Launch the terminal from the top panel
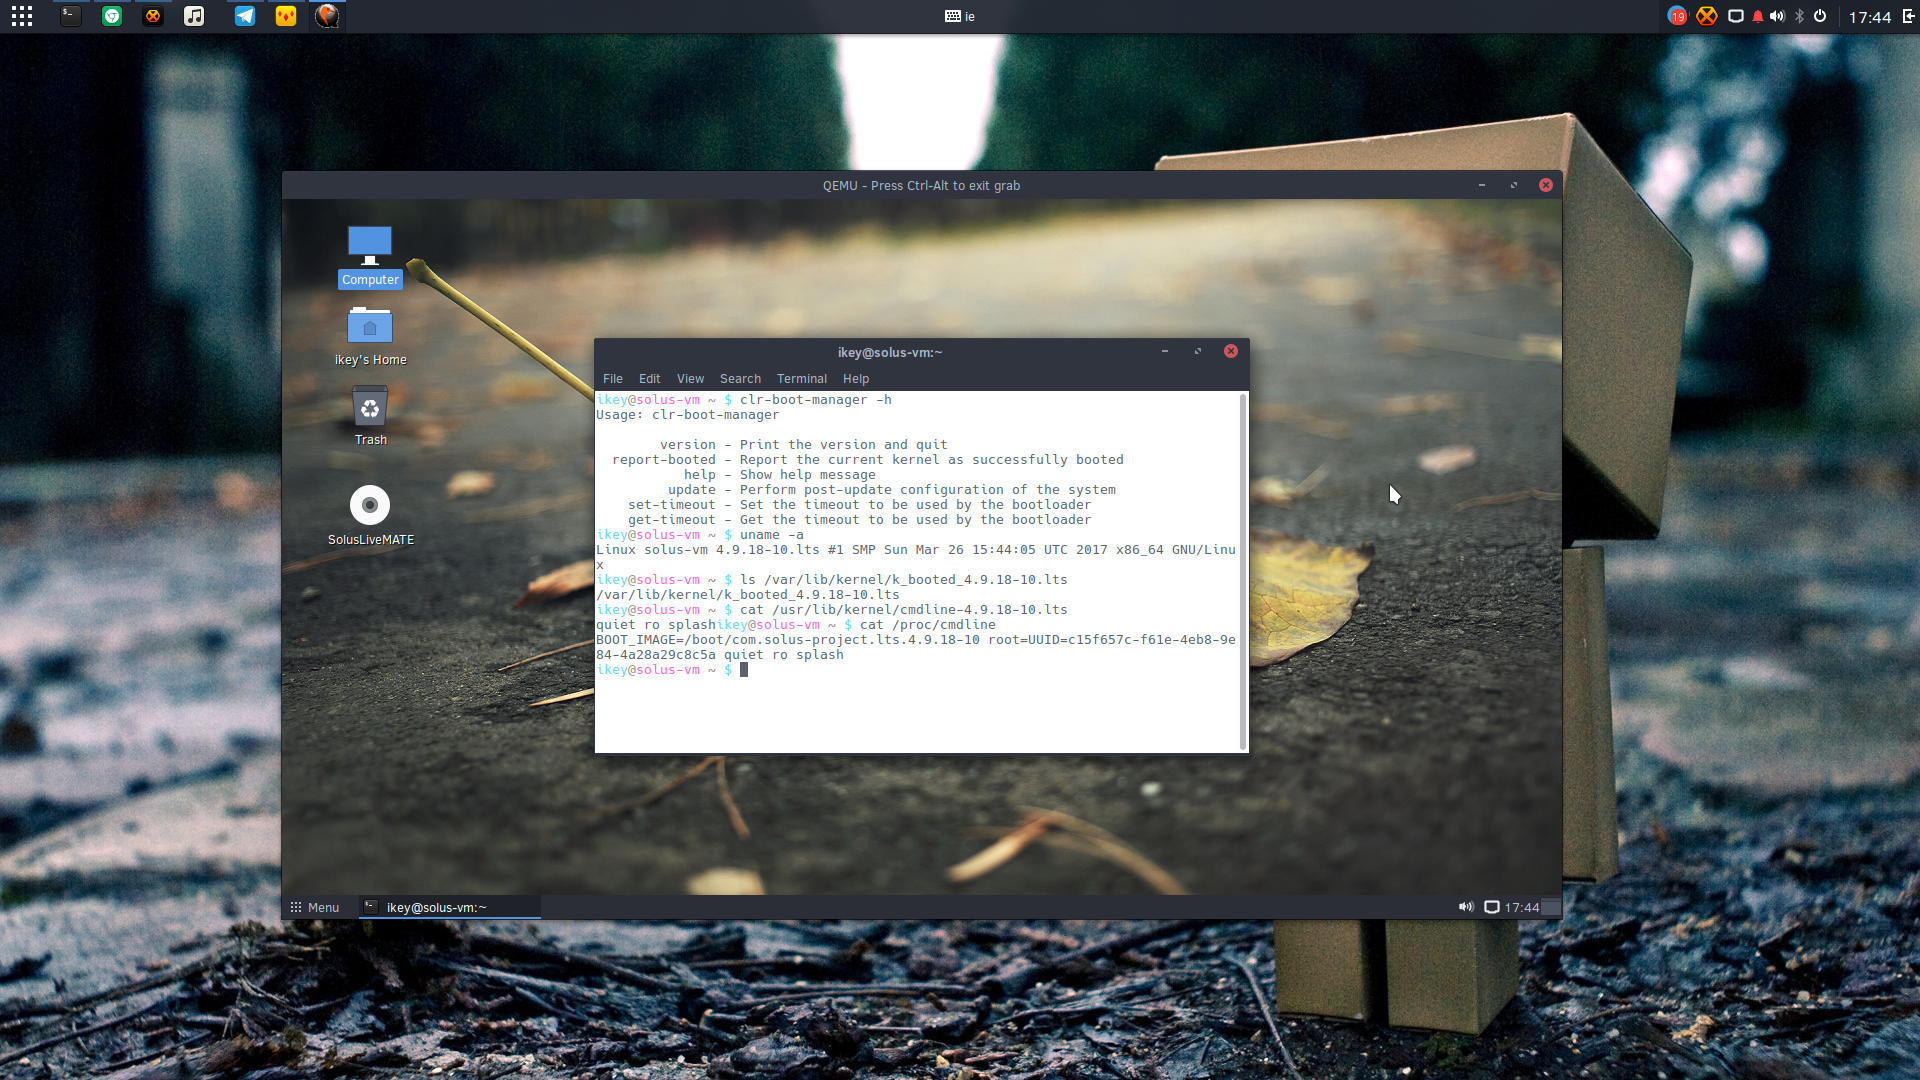 click(x=70, y=16)
